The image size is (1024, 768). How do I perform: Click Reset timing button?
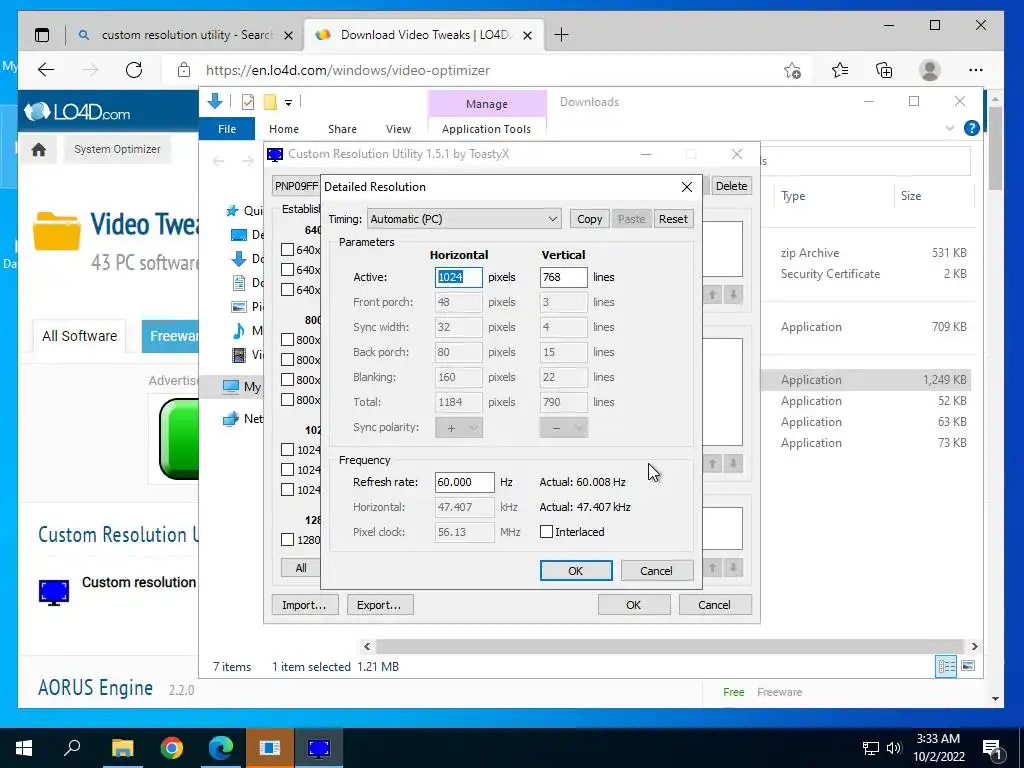point(673,219)
